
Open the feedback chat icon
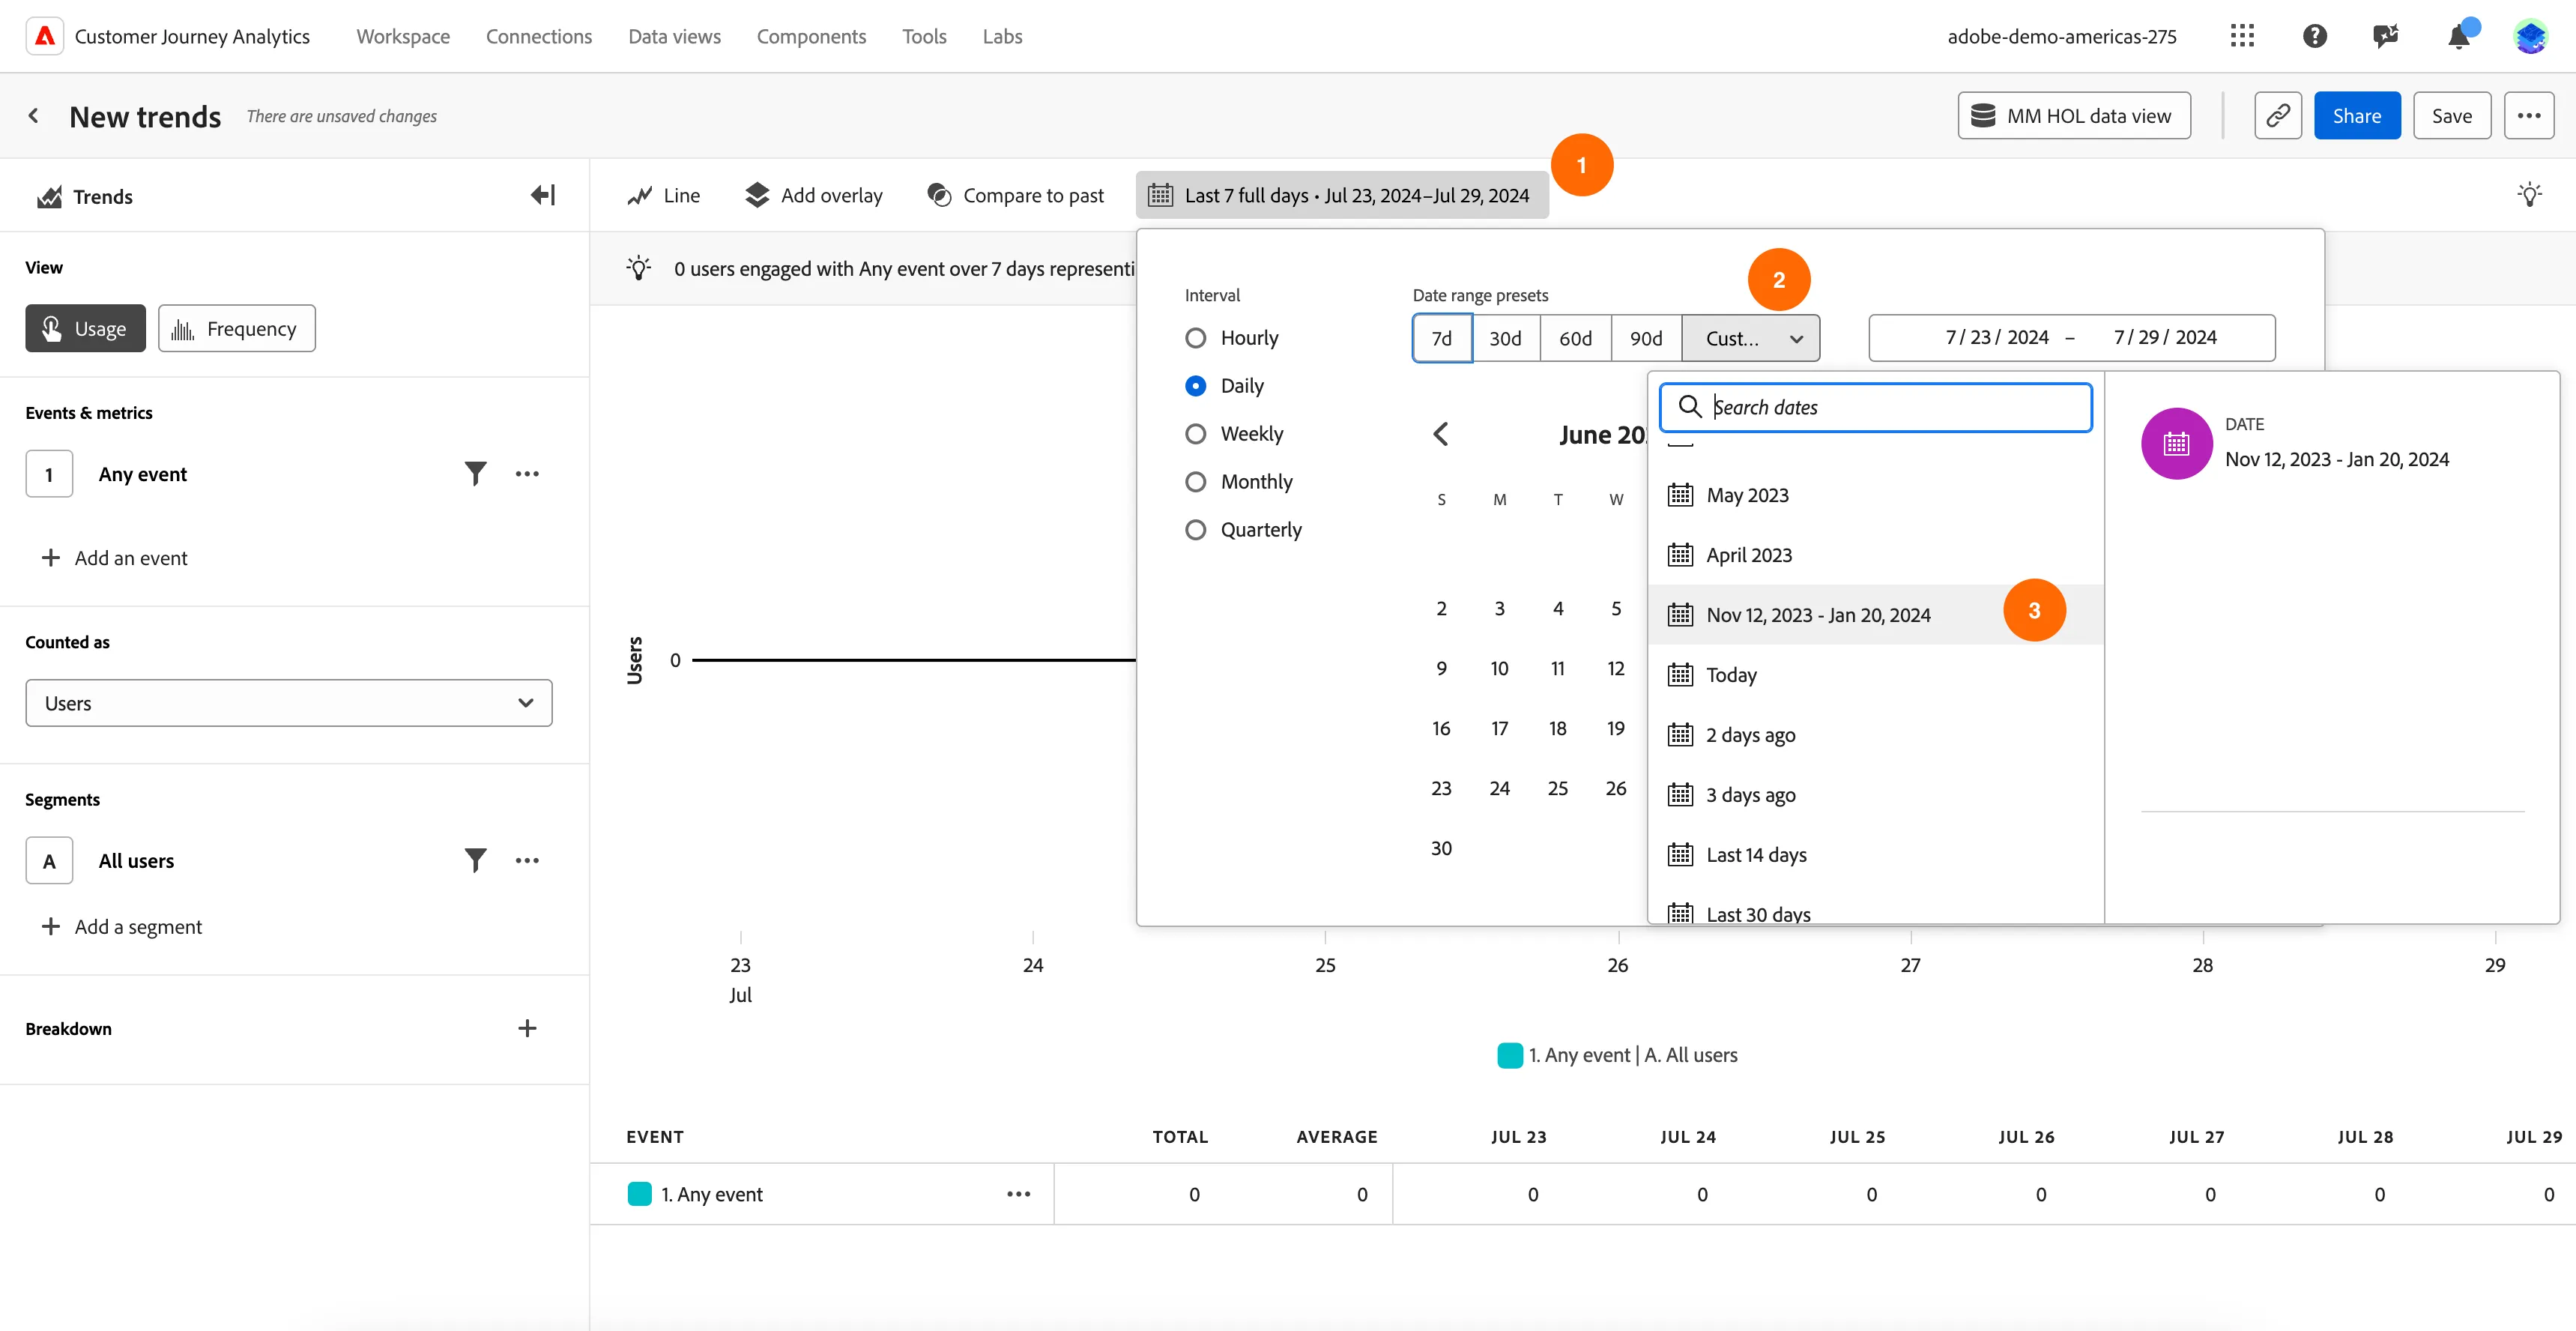click(2386, 36)
